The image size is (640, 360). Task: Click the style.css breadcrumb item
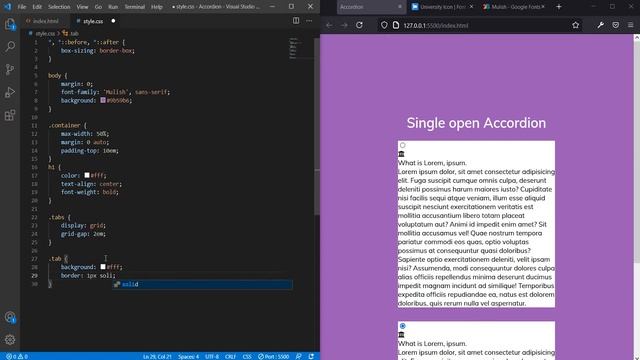coord(44,33)
